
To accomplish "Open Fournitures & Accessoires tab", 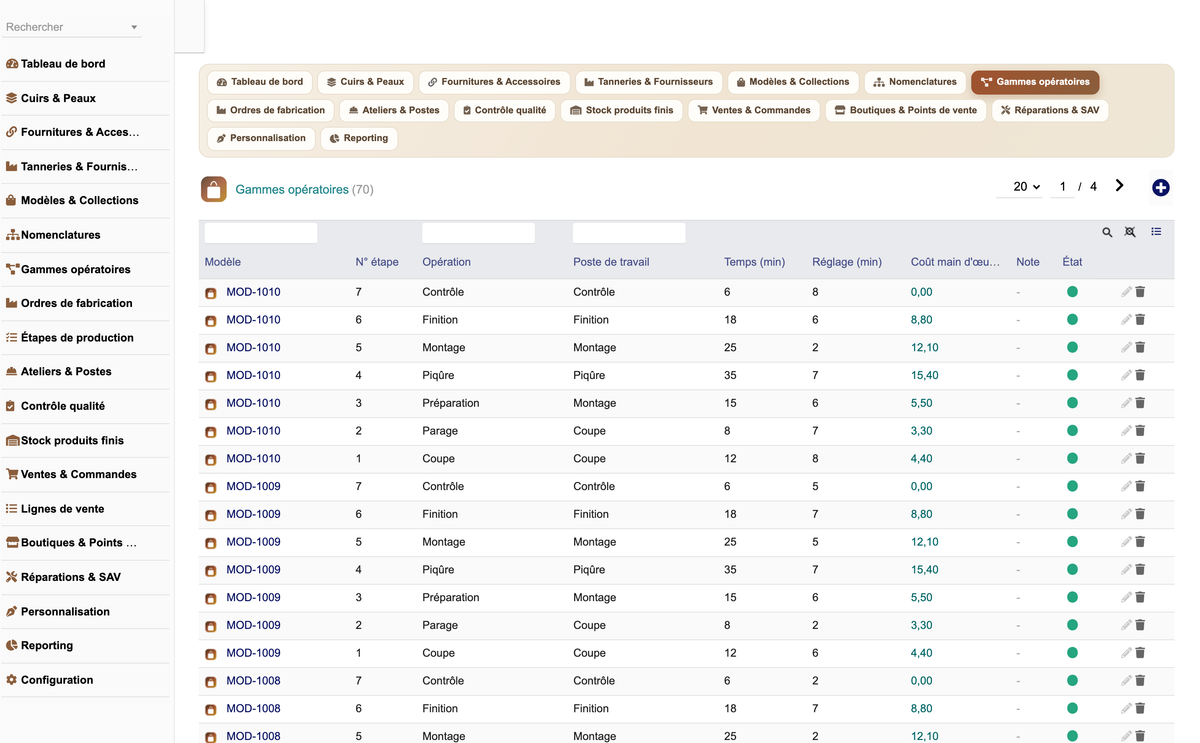I will [x=494, y=82].
